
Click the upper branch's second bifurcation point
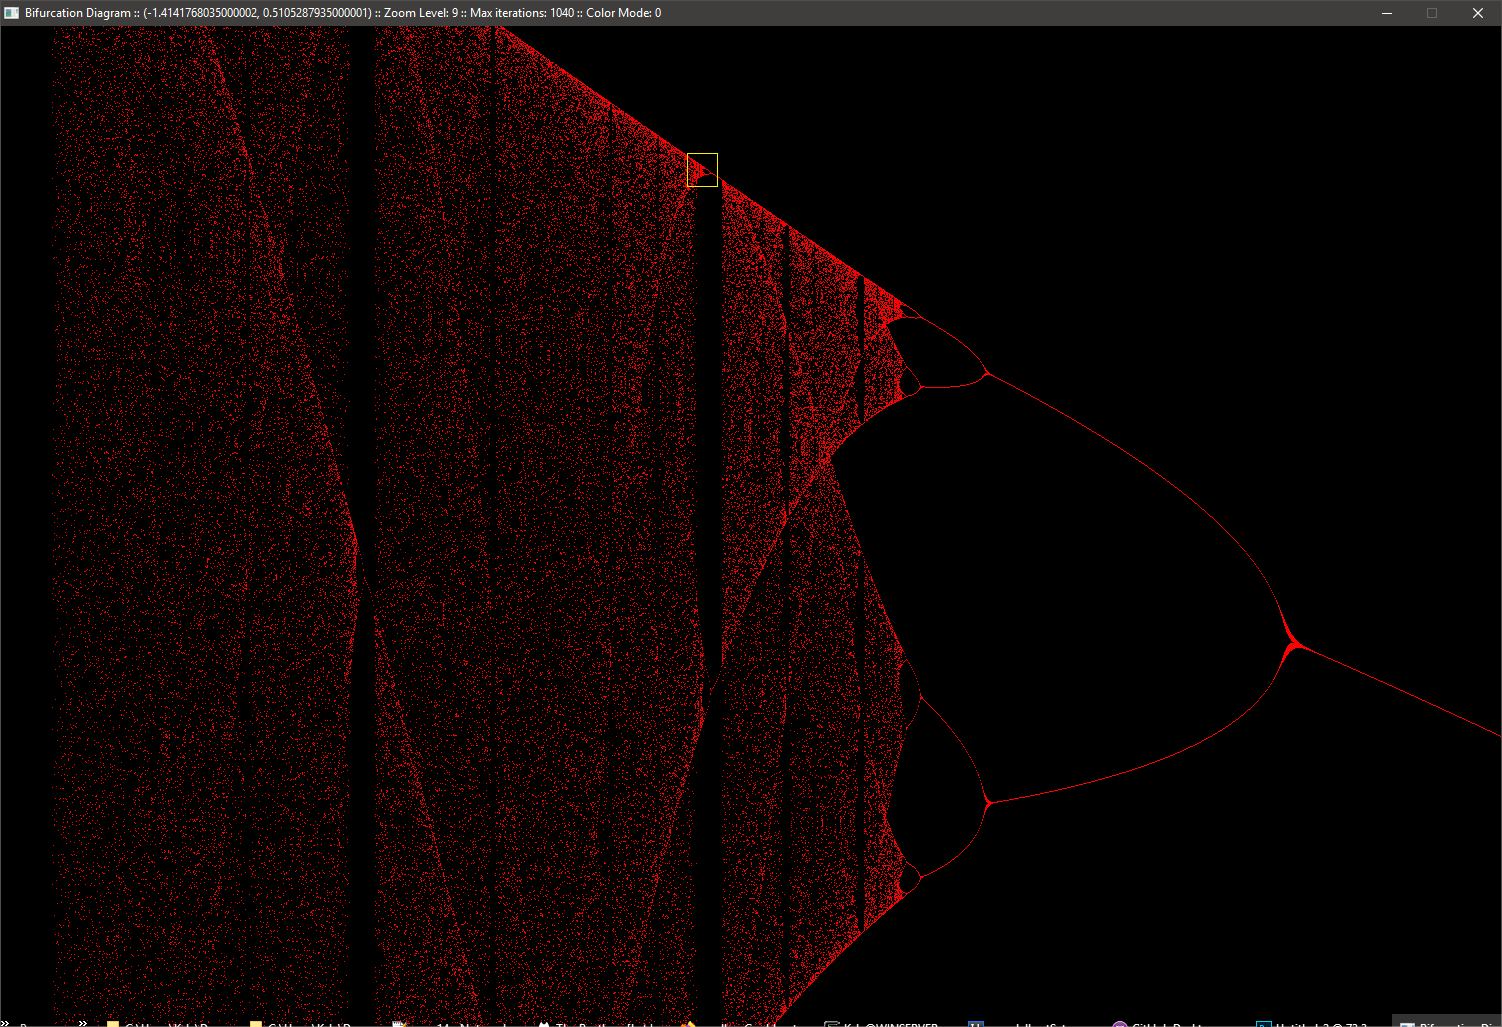(x=988, y=374)
